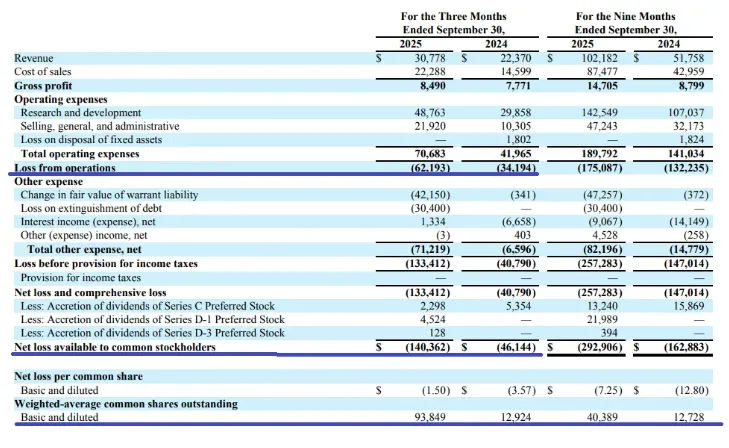
Task: Click Total other expense, net label
Action: coord(84,249)
